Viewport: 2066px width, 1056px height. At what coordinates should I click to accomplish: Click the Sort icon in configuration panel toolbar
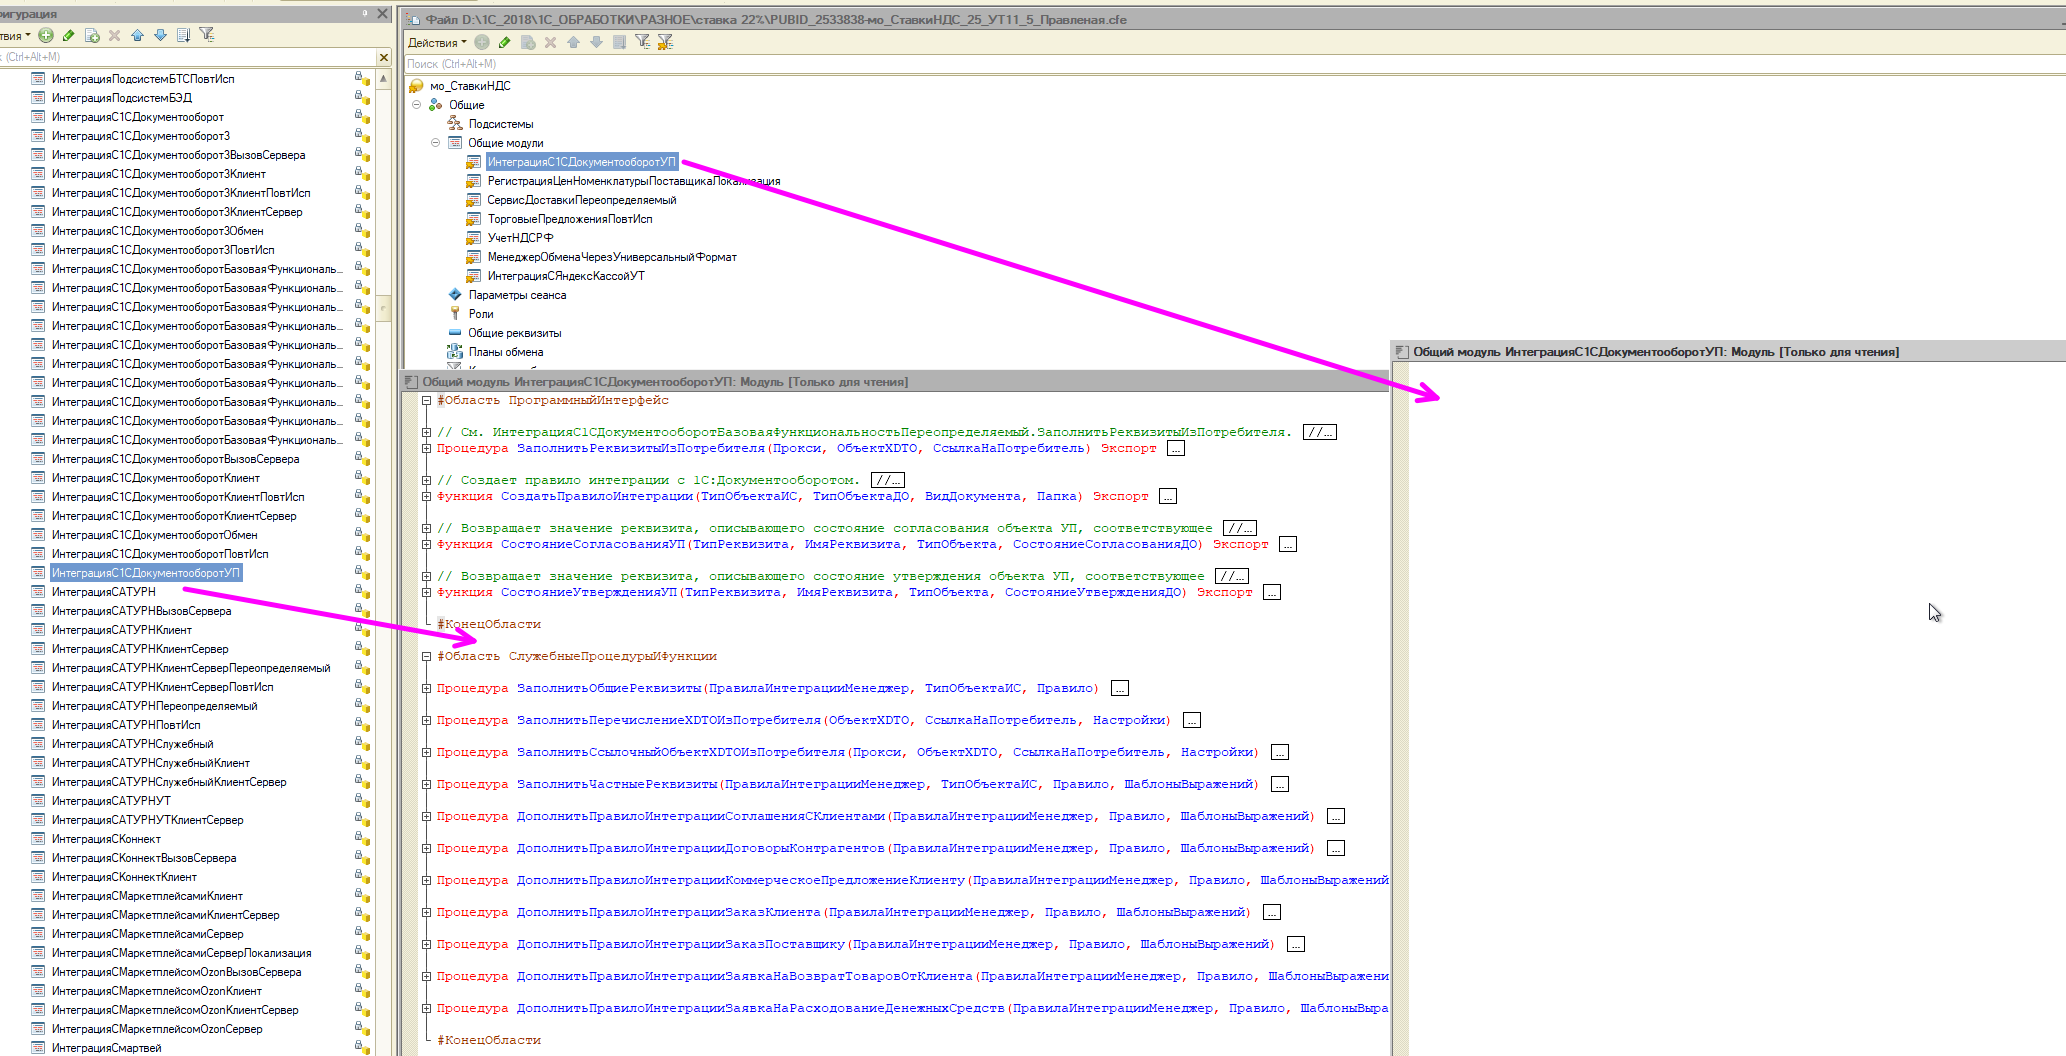(x=183, y=35)
